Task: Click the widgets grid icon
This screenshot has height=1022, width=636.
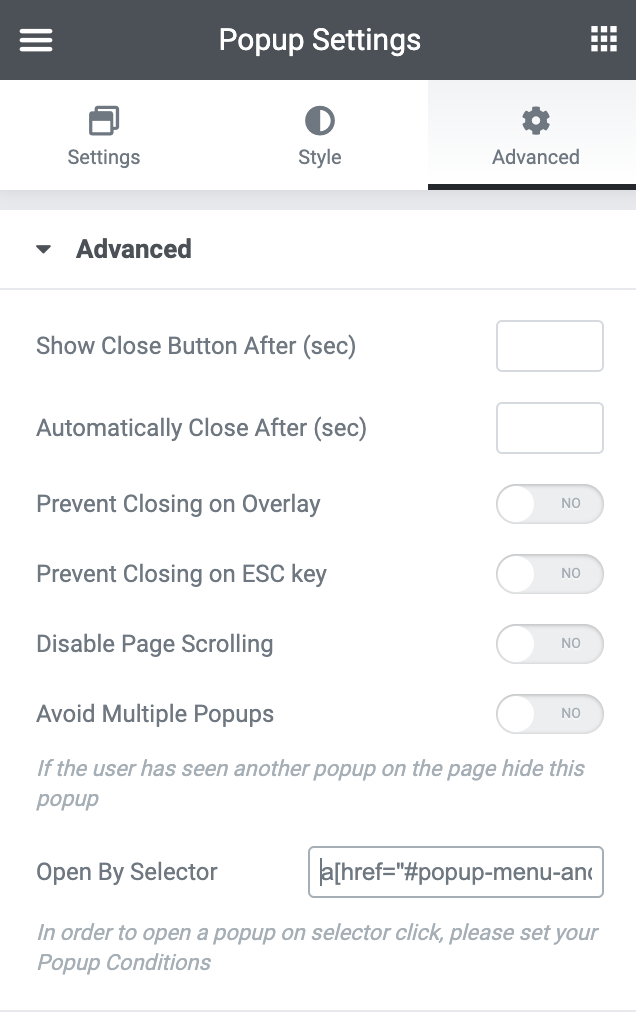Action: [603, 40]
